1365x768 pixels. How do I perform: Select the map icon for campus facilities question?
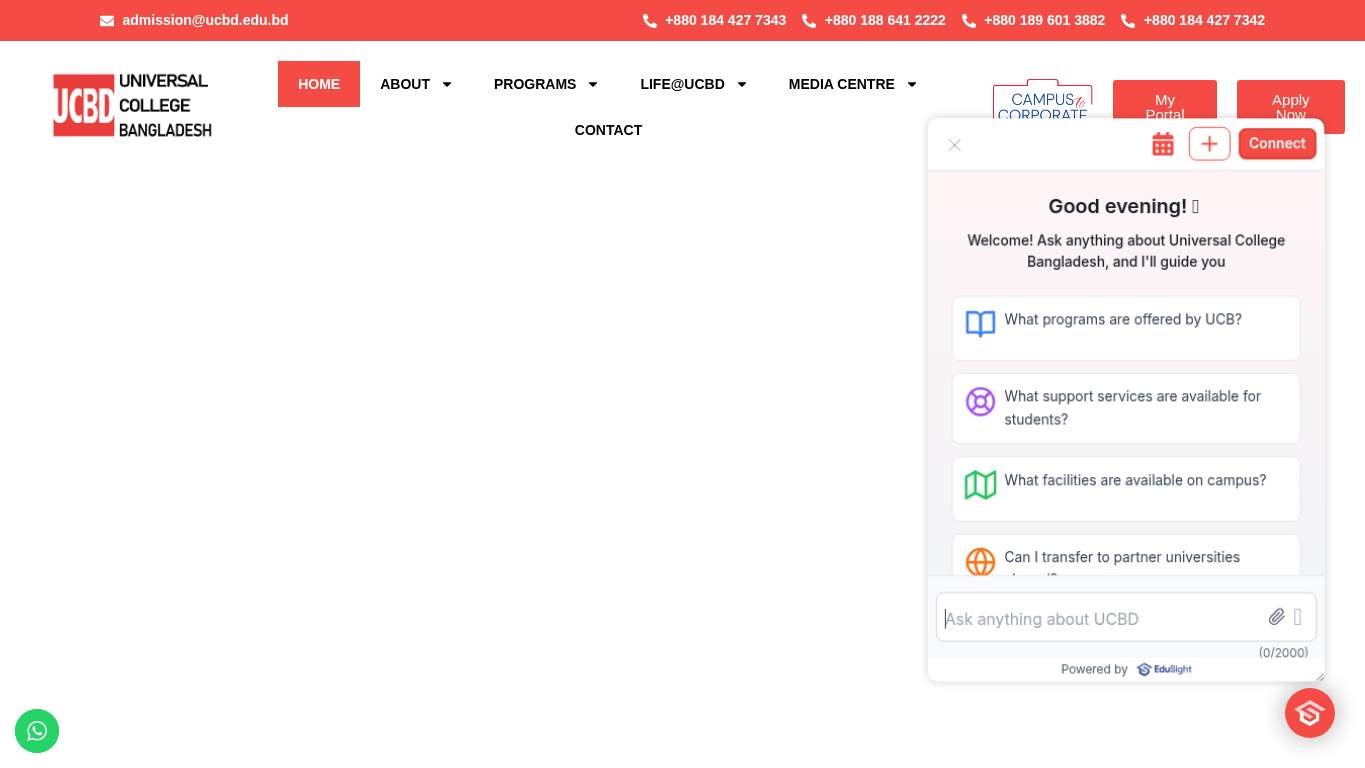click(x=980, y=485)
